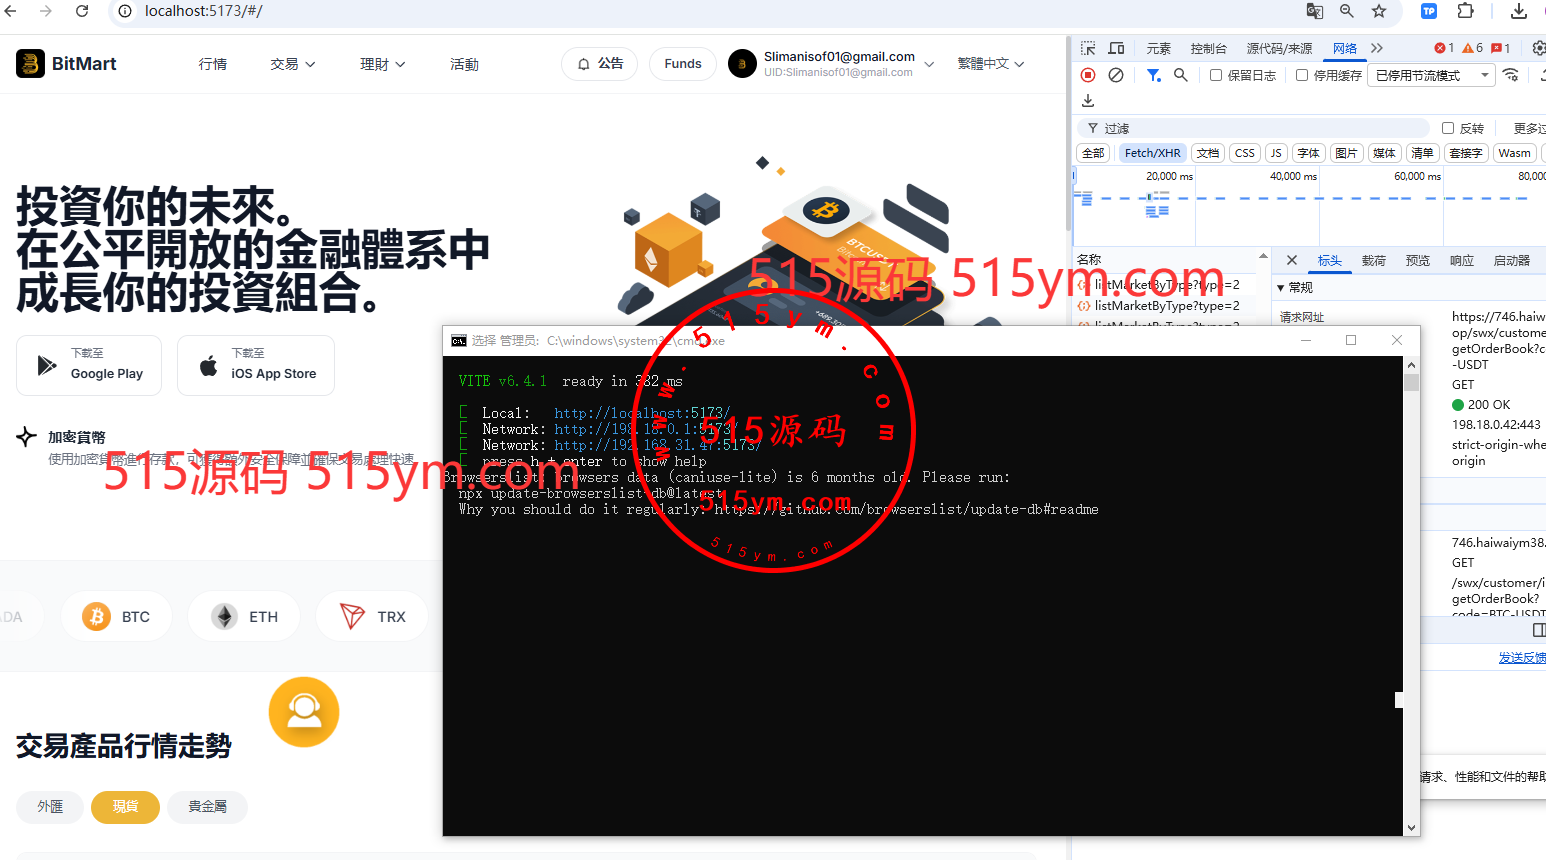Image resolution: width=1546 pixels, height=860 pixels.
Task: Click the blue TP extension icon
Action: point(1429,11)
